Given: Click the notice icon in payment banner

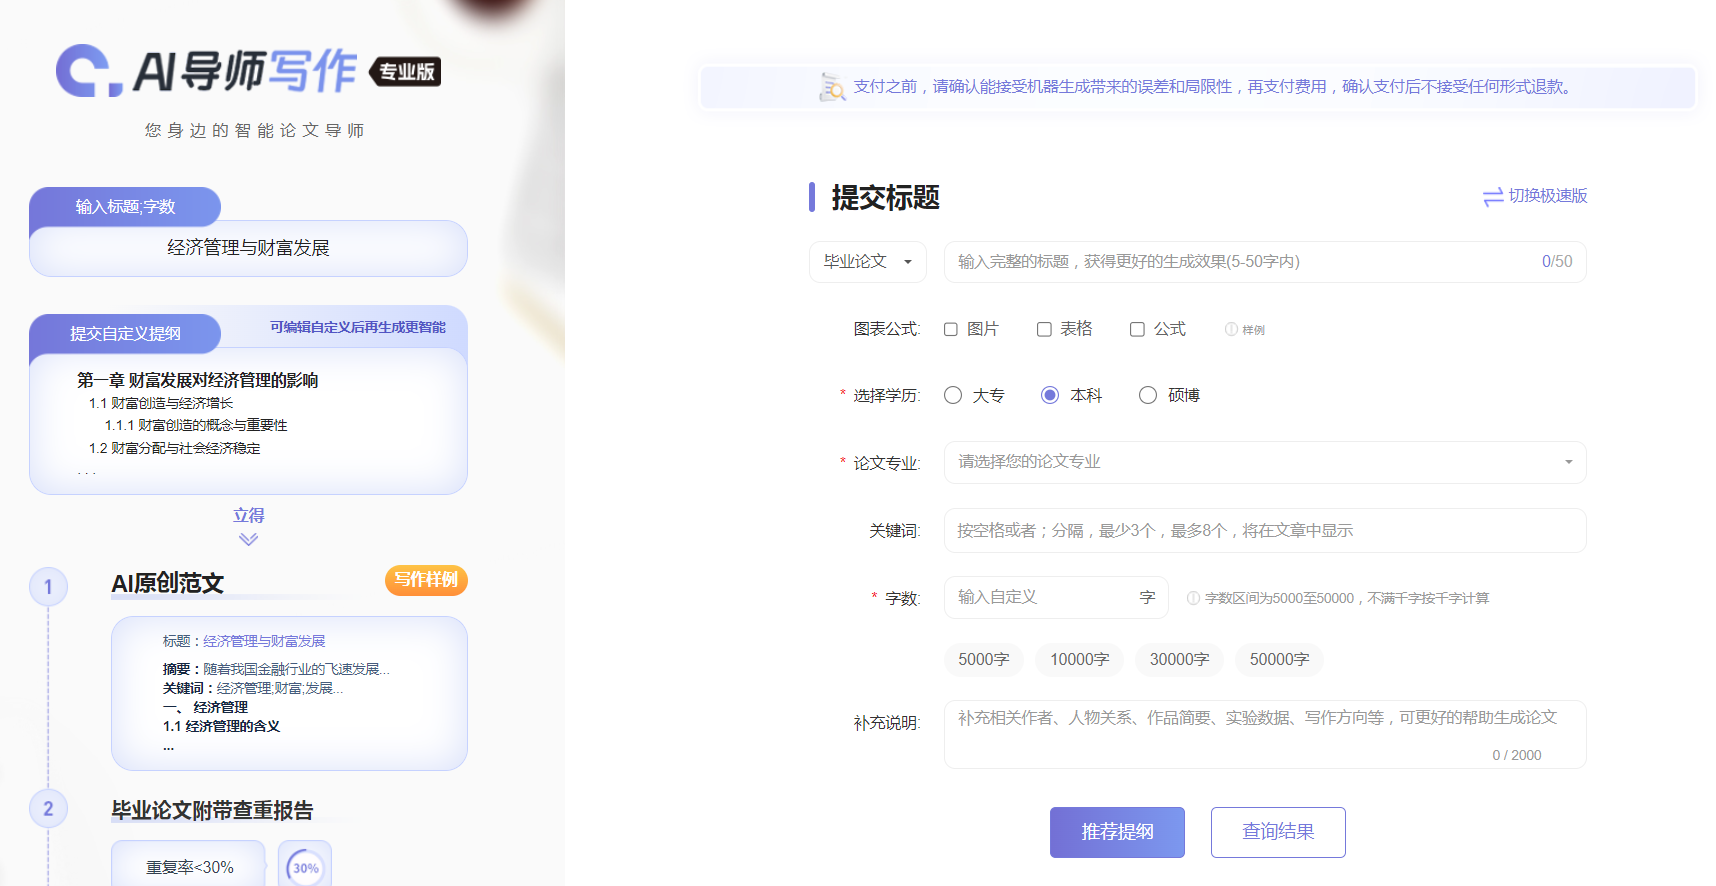Looking at the screenshot, I should coord(832,87).
